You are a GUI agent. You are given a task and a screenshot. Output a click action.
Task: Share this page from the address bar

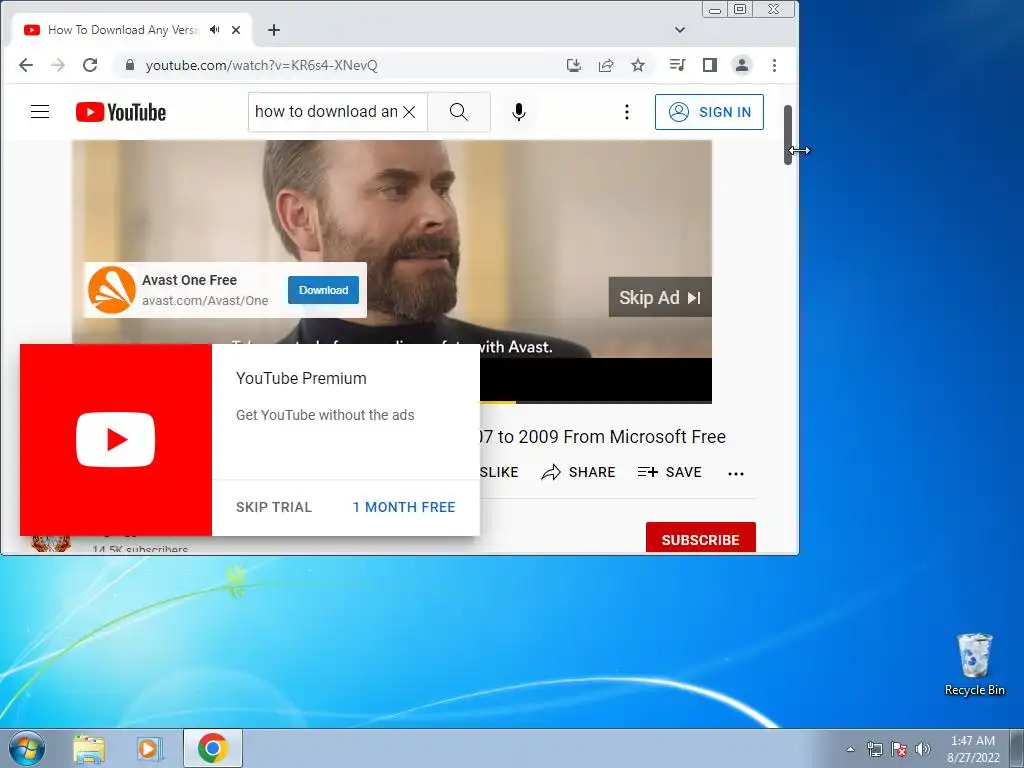[606, 65]
